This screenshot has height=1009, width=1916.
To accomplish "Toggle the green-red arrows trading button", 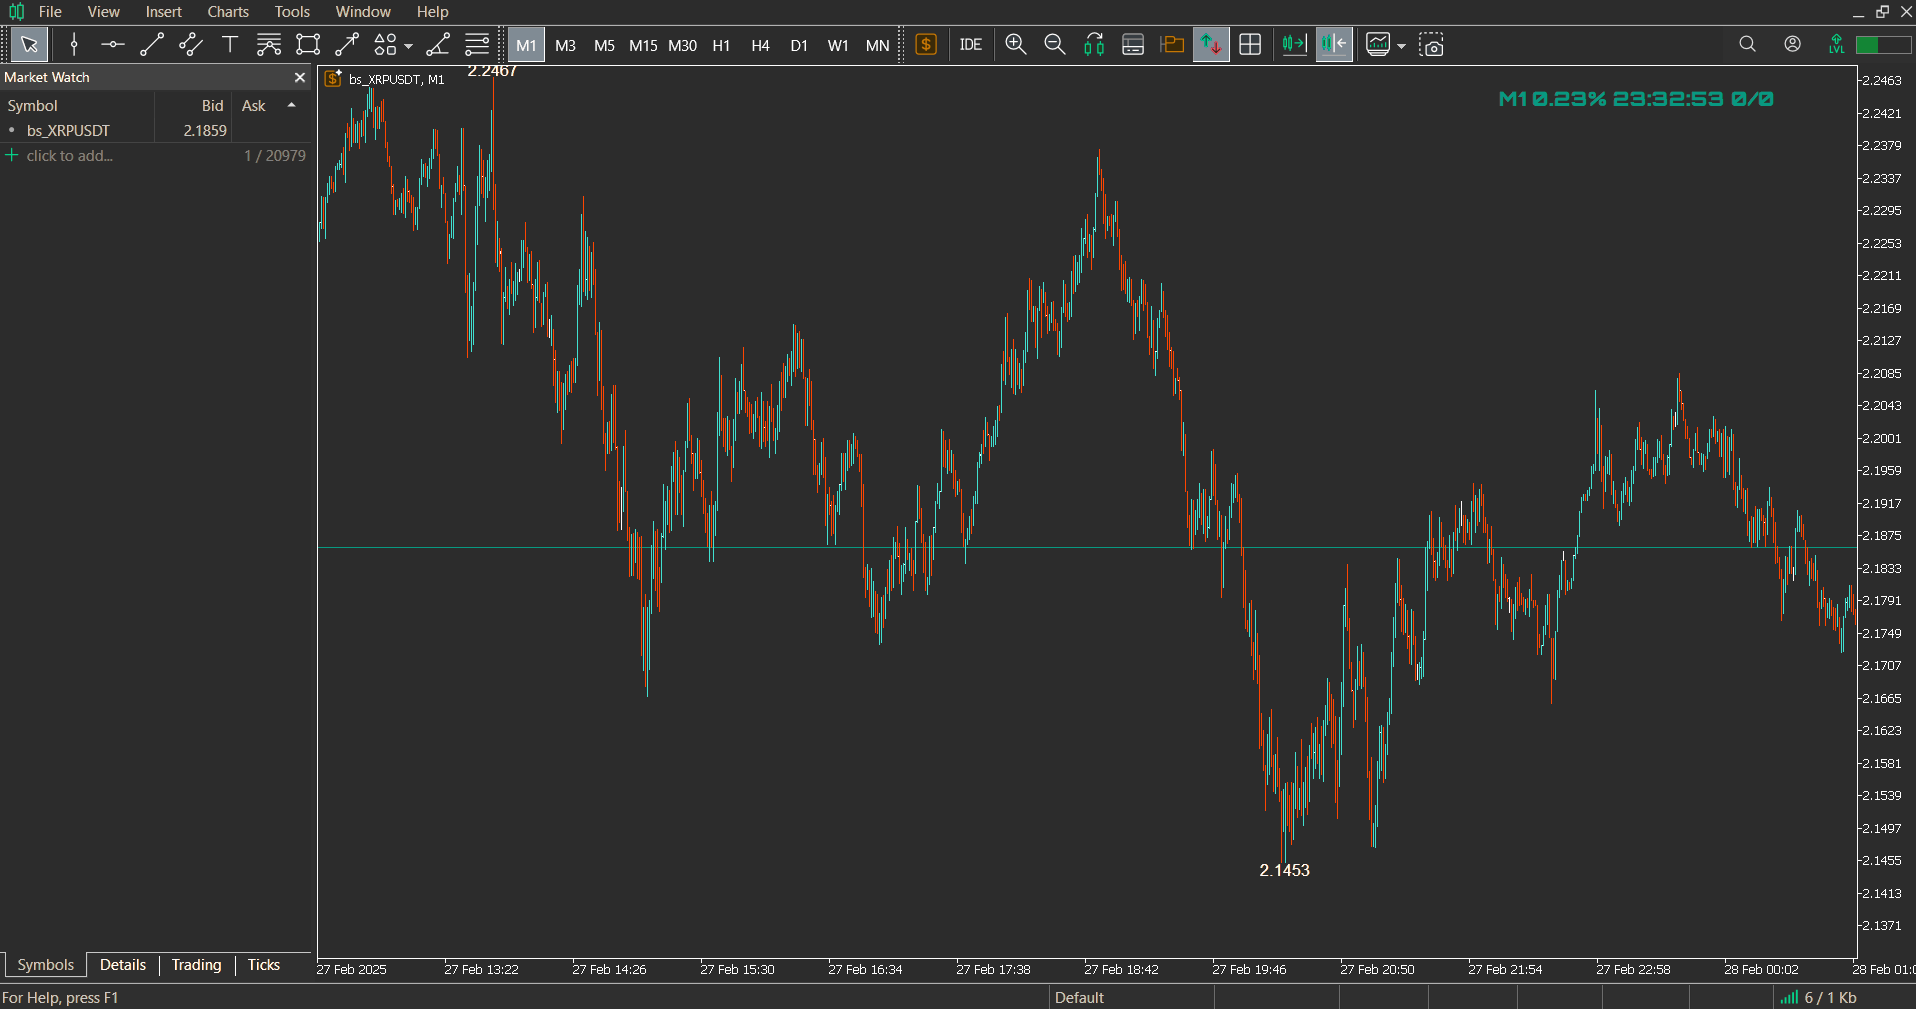I will pyautogui.click(x=1211, y=45).
